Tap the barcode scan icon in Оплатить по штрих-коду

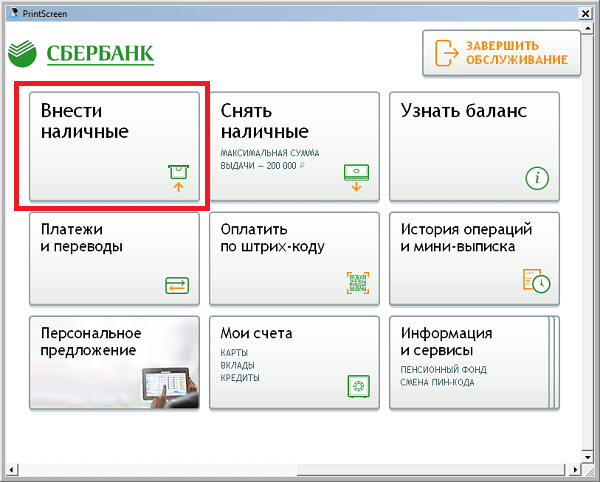[357, 282]
